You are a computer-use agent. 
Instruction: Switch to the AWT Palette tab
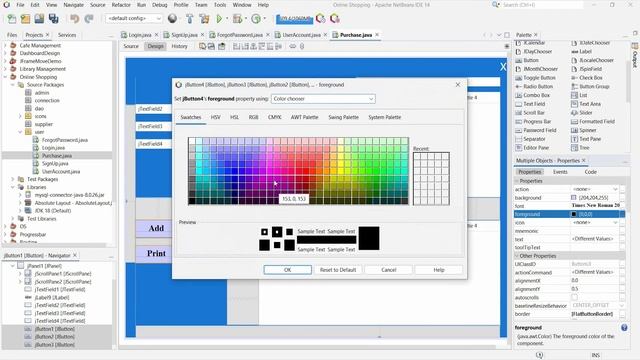[x=304, y=117]
